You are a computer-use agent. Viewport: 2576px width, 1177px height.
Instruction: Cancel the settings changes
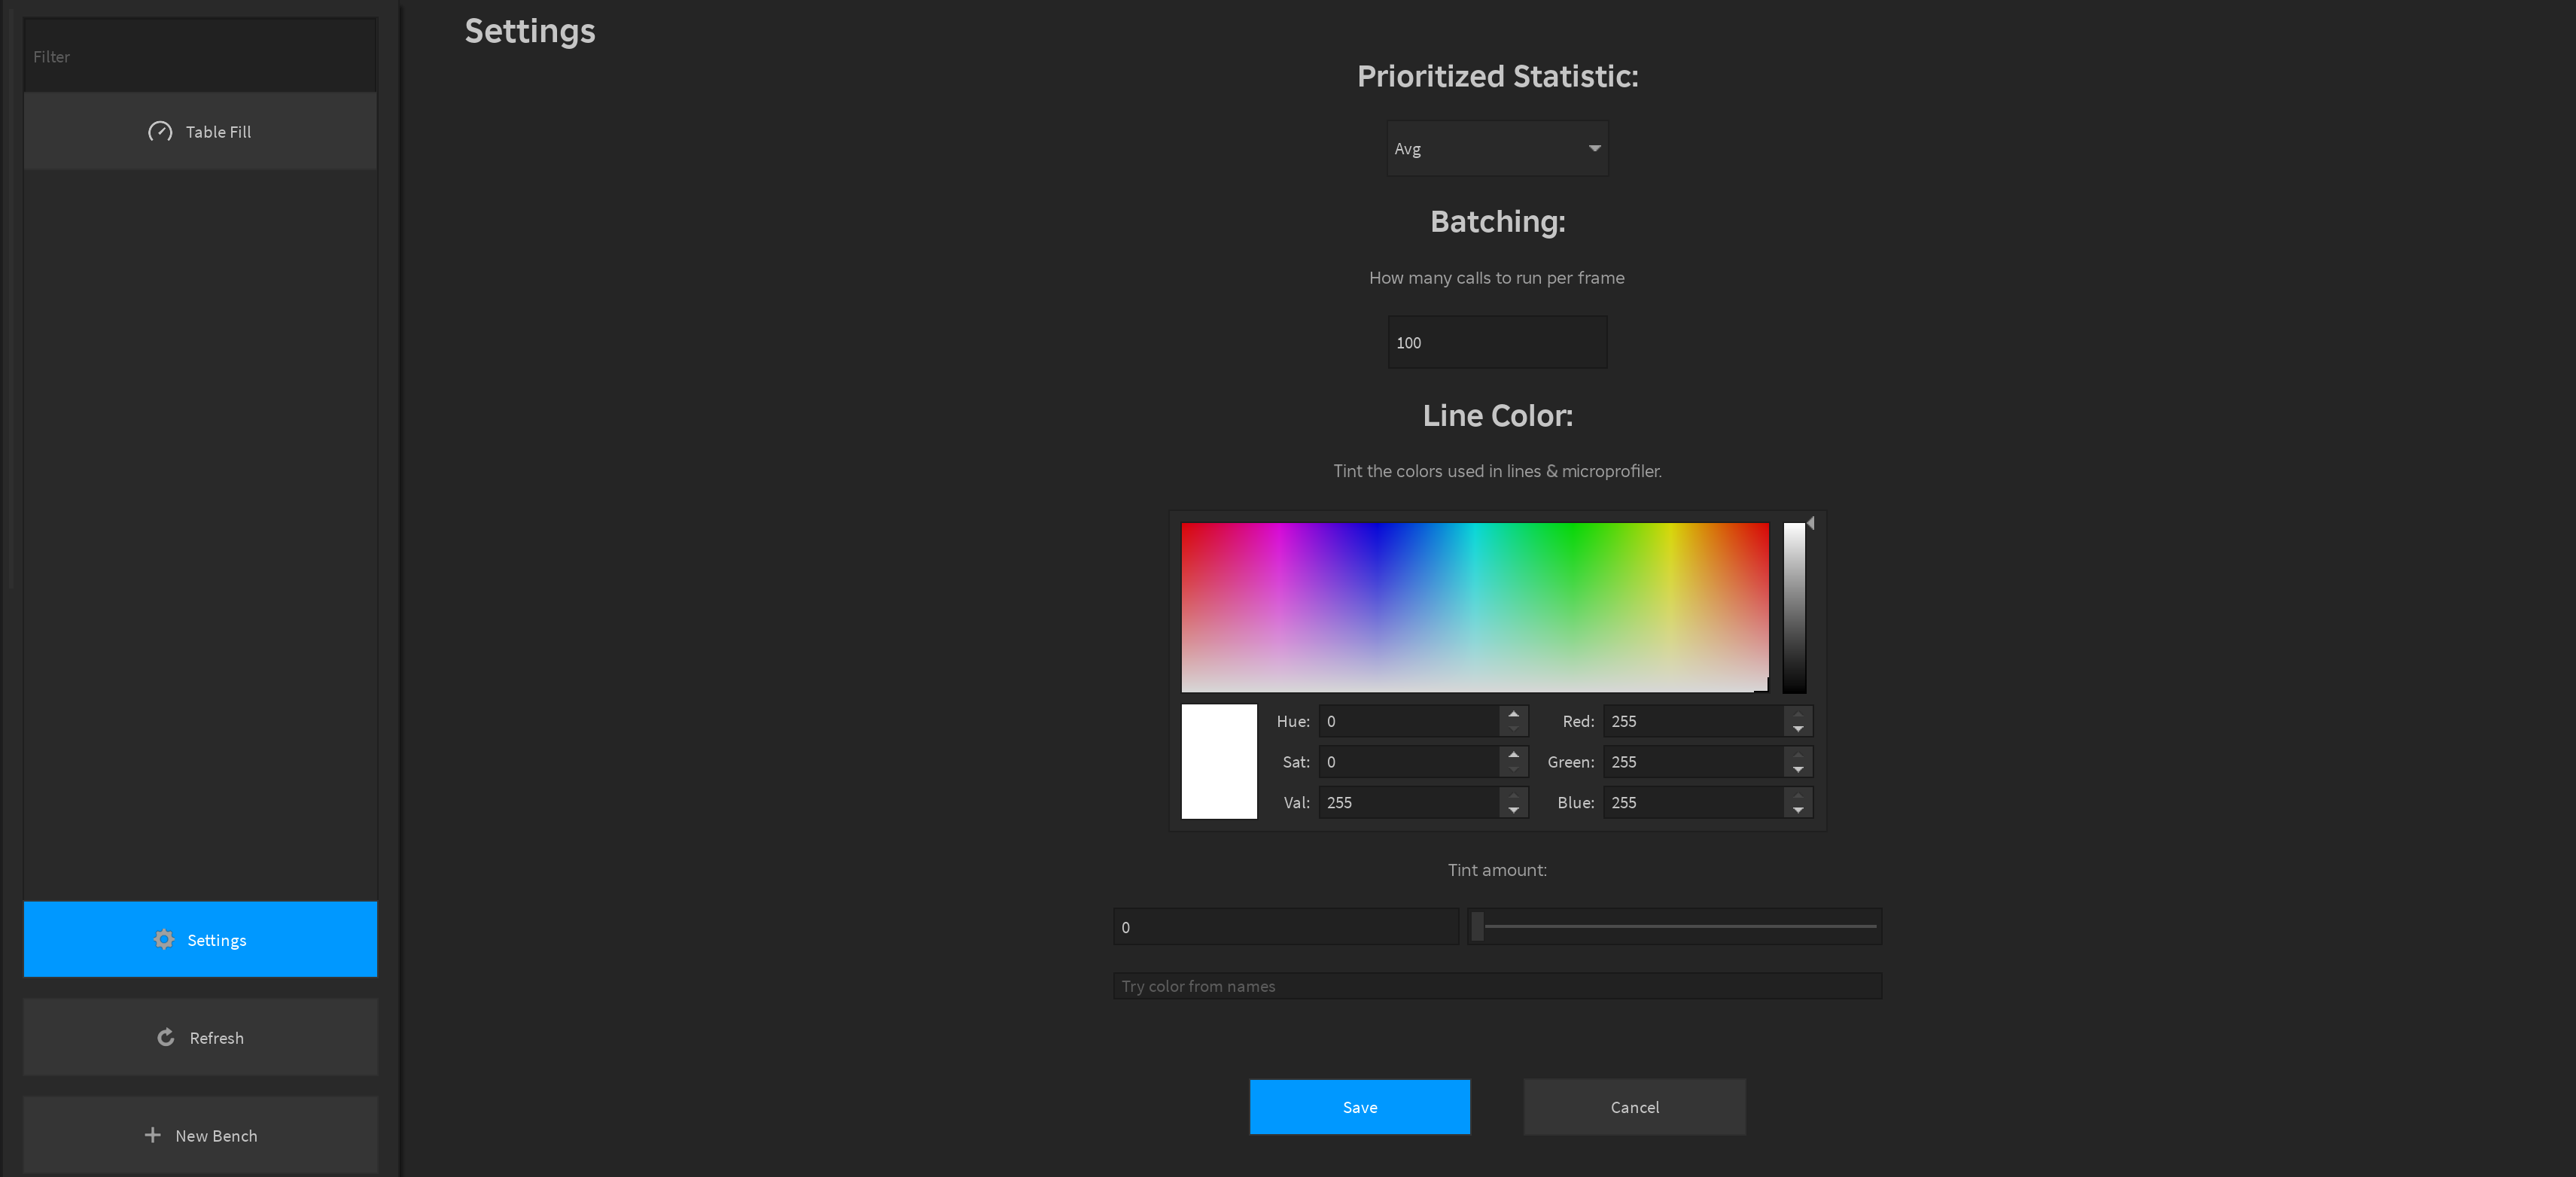1634,1107
